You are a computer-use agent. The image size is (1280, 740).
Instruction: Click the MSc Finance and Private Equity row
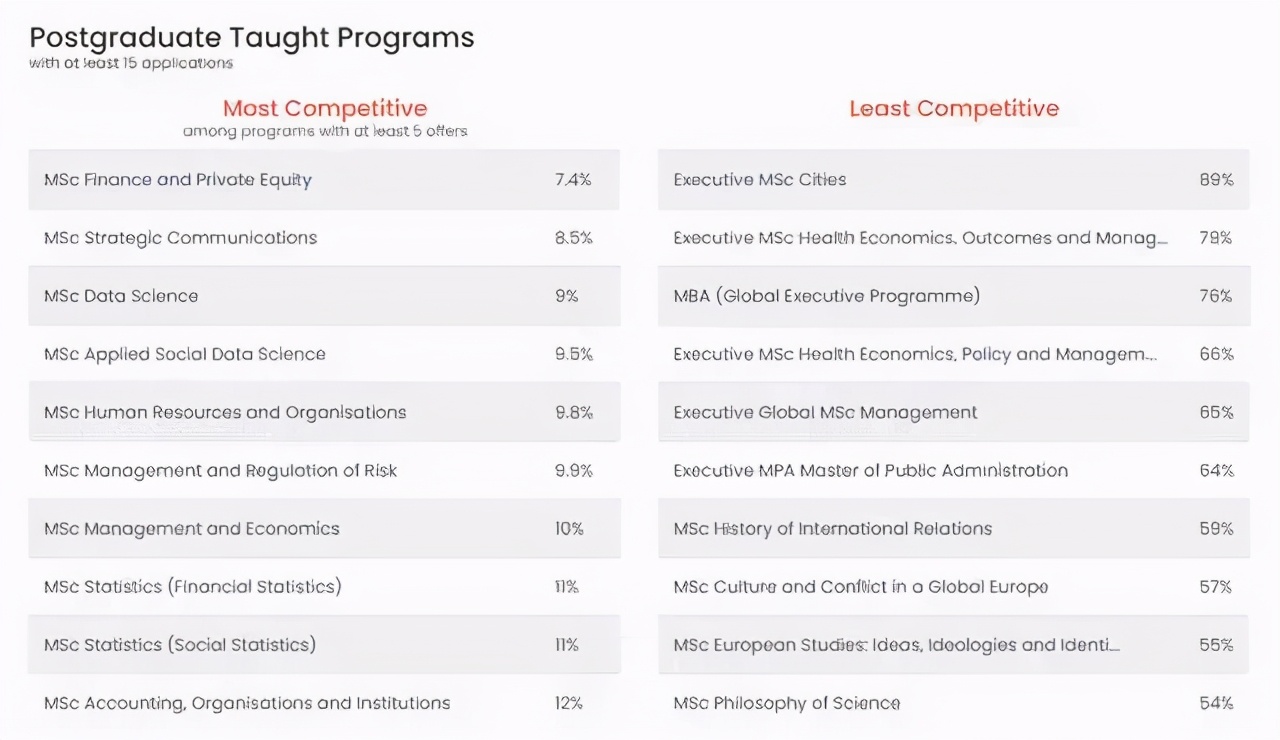178,180
